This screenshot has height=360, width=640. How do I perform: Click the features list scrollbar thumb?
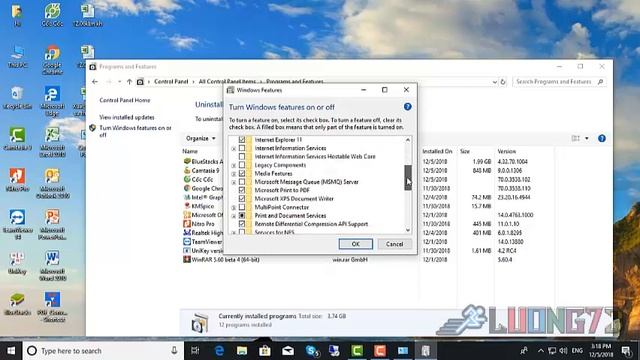408,178
